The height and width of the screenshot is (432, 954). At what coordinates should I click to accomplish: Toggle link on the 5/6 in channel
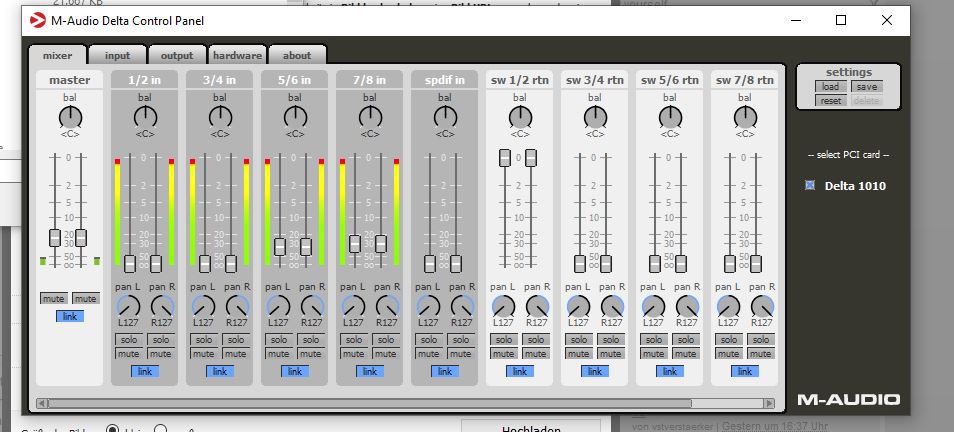[x=294, y=371]
